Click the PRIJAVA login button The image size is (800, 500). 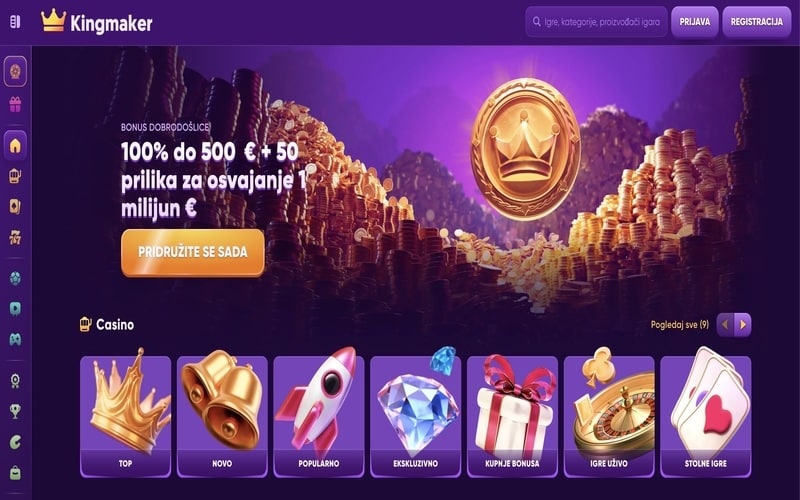(694, 22)
